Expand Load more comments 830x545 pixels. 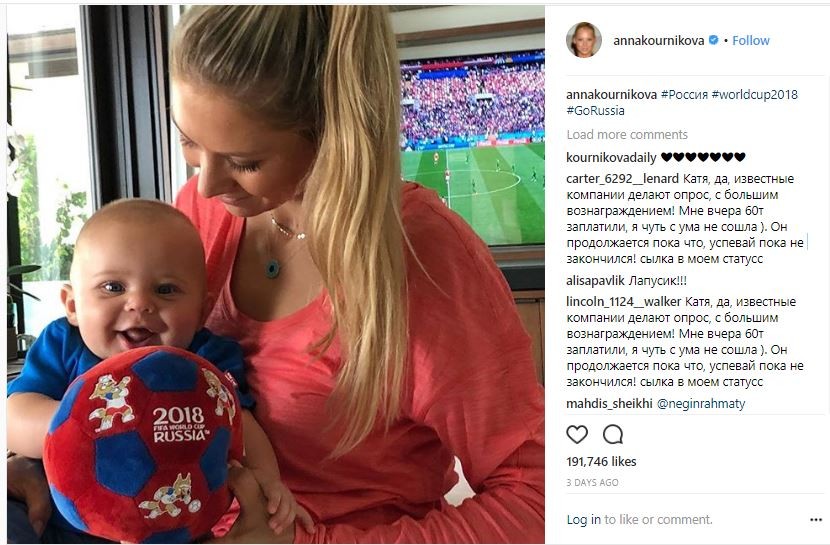tap(627, 134)
